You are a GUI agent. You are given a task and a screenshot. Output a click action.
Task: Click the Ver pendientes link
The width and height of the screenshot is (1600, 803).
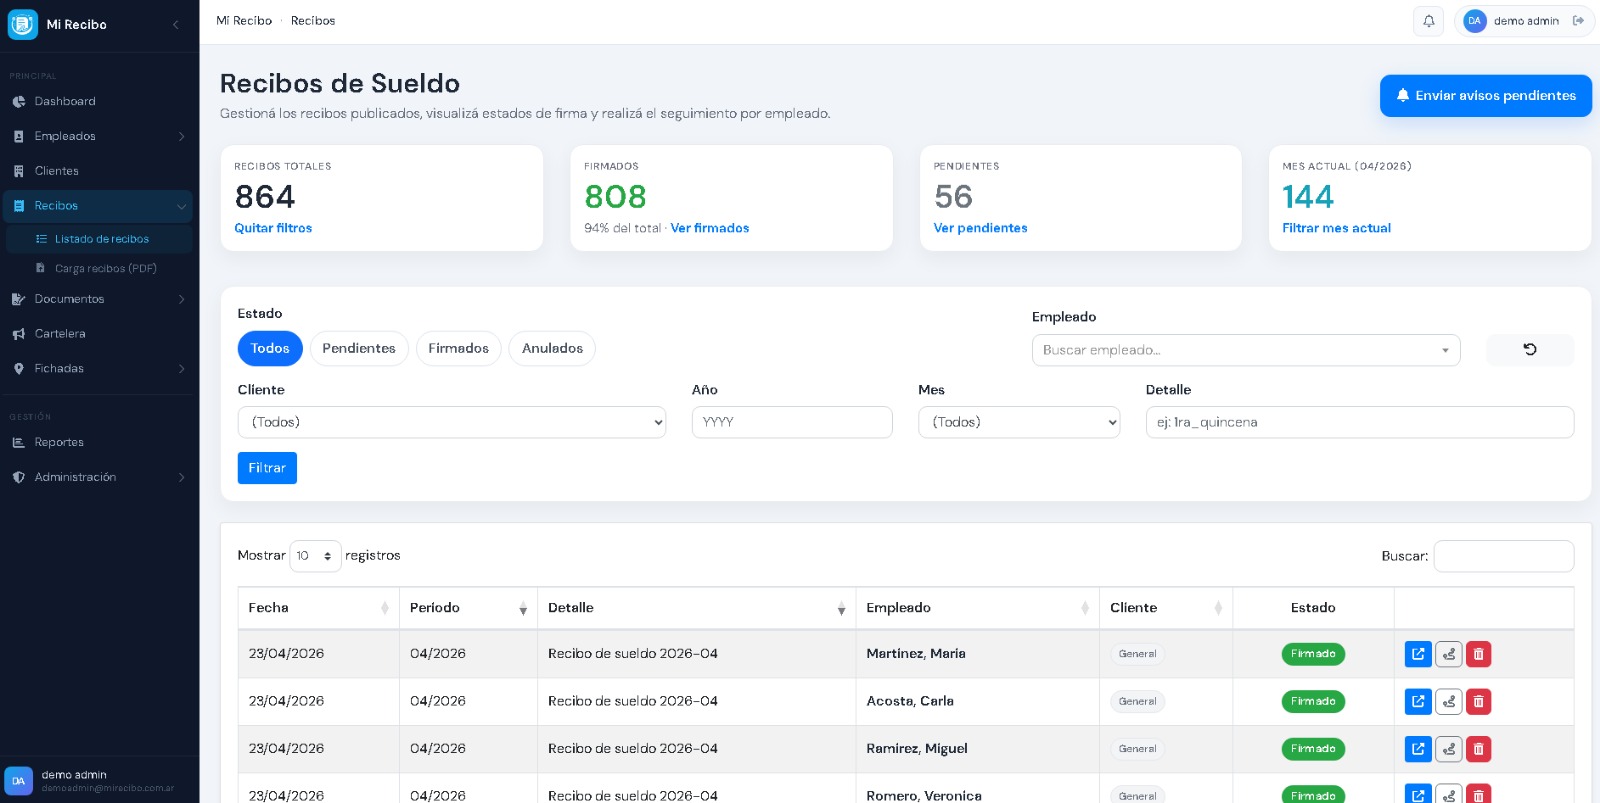[980, 228]
